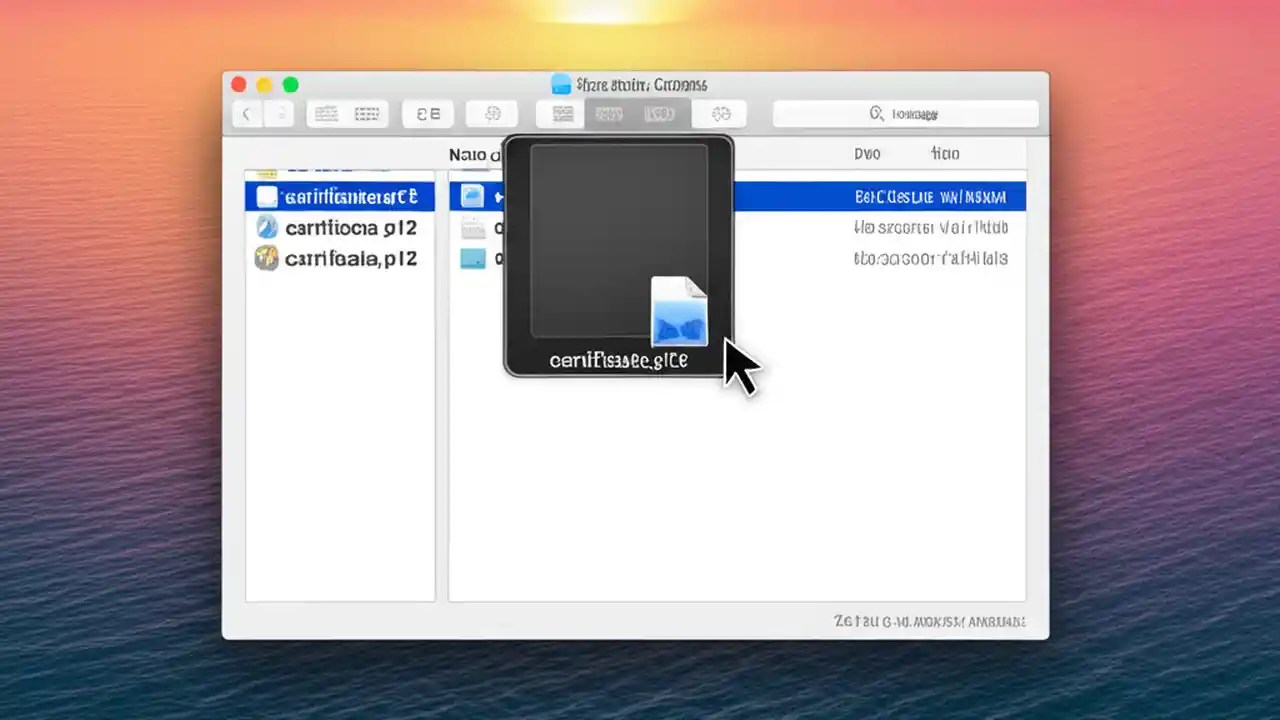Click the folder icon beside the highlighted list row
Image resolution: width=1280 pixels, height=720 pixels.
(472, 196)
